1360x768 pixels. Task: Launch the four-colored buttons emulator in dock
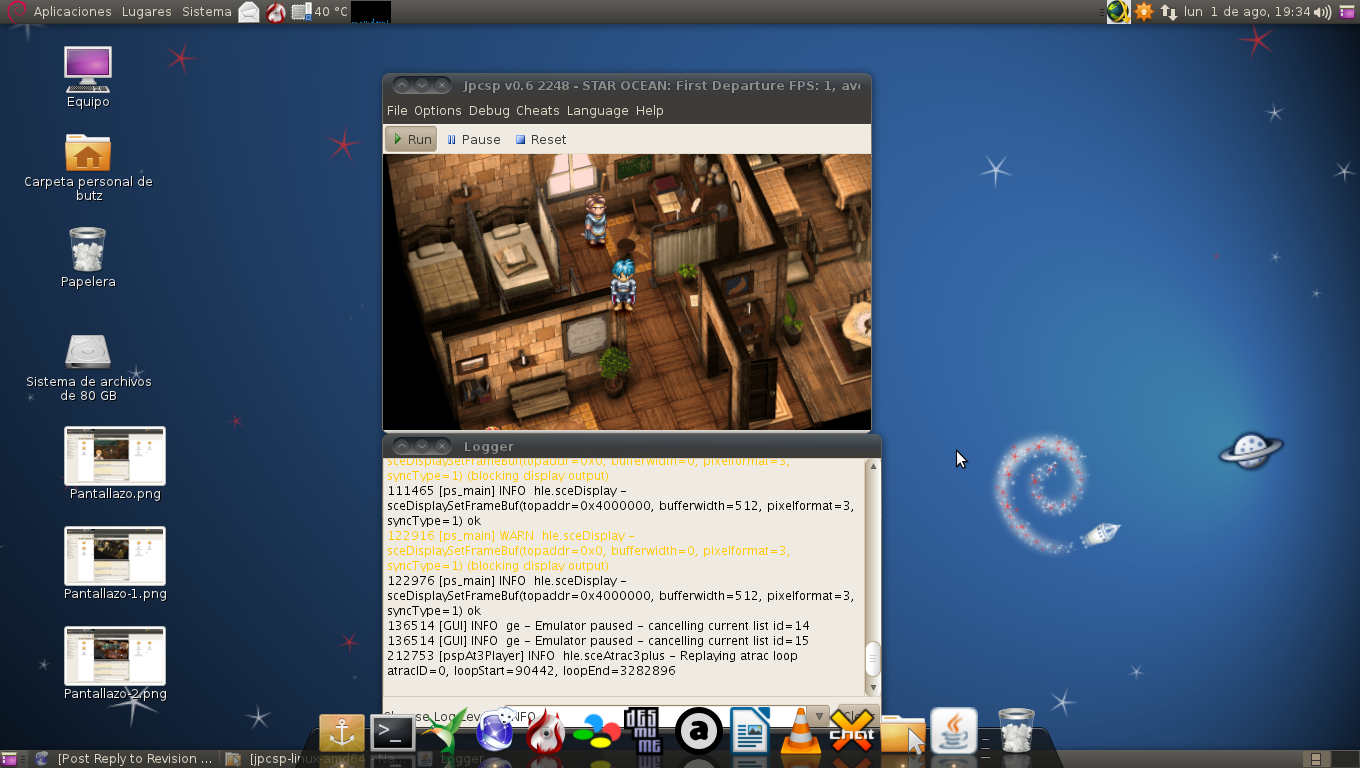[x=595, y=733]
